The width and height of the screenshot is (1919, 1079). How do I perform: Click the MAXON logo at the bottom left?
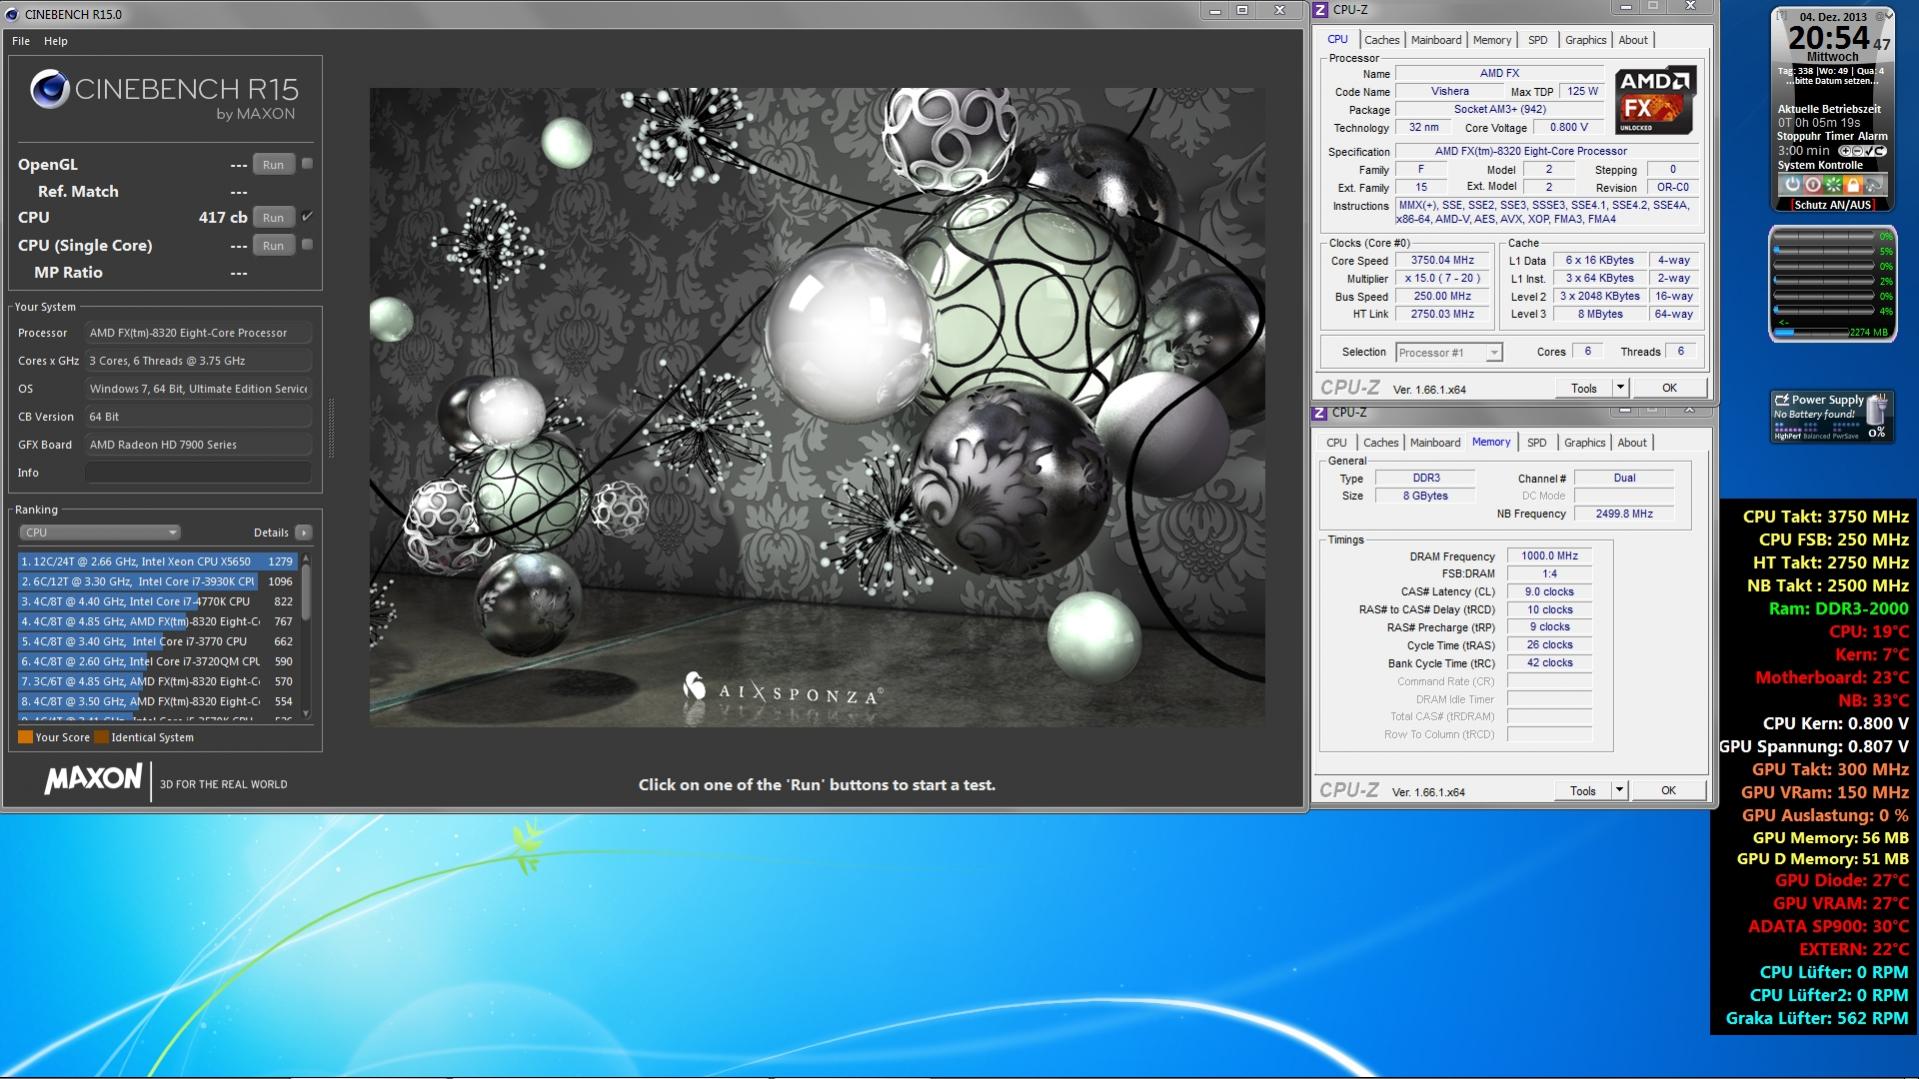coord(93,780)
